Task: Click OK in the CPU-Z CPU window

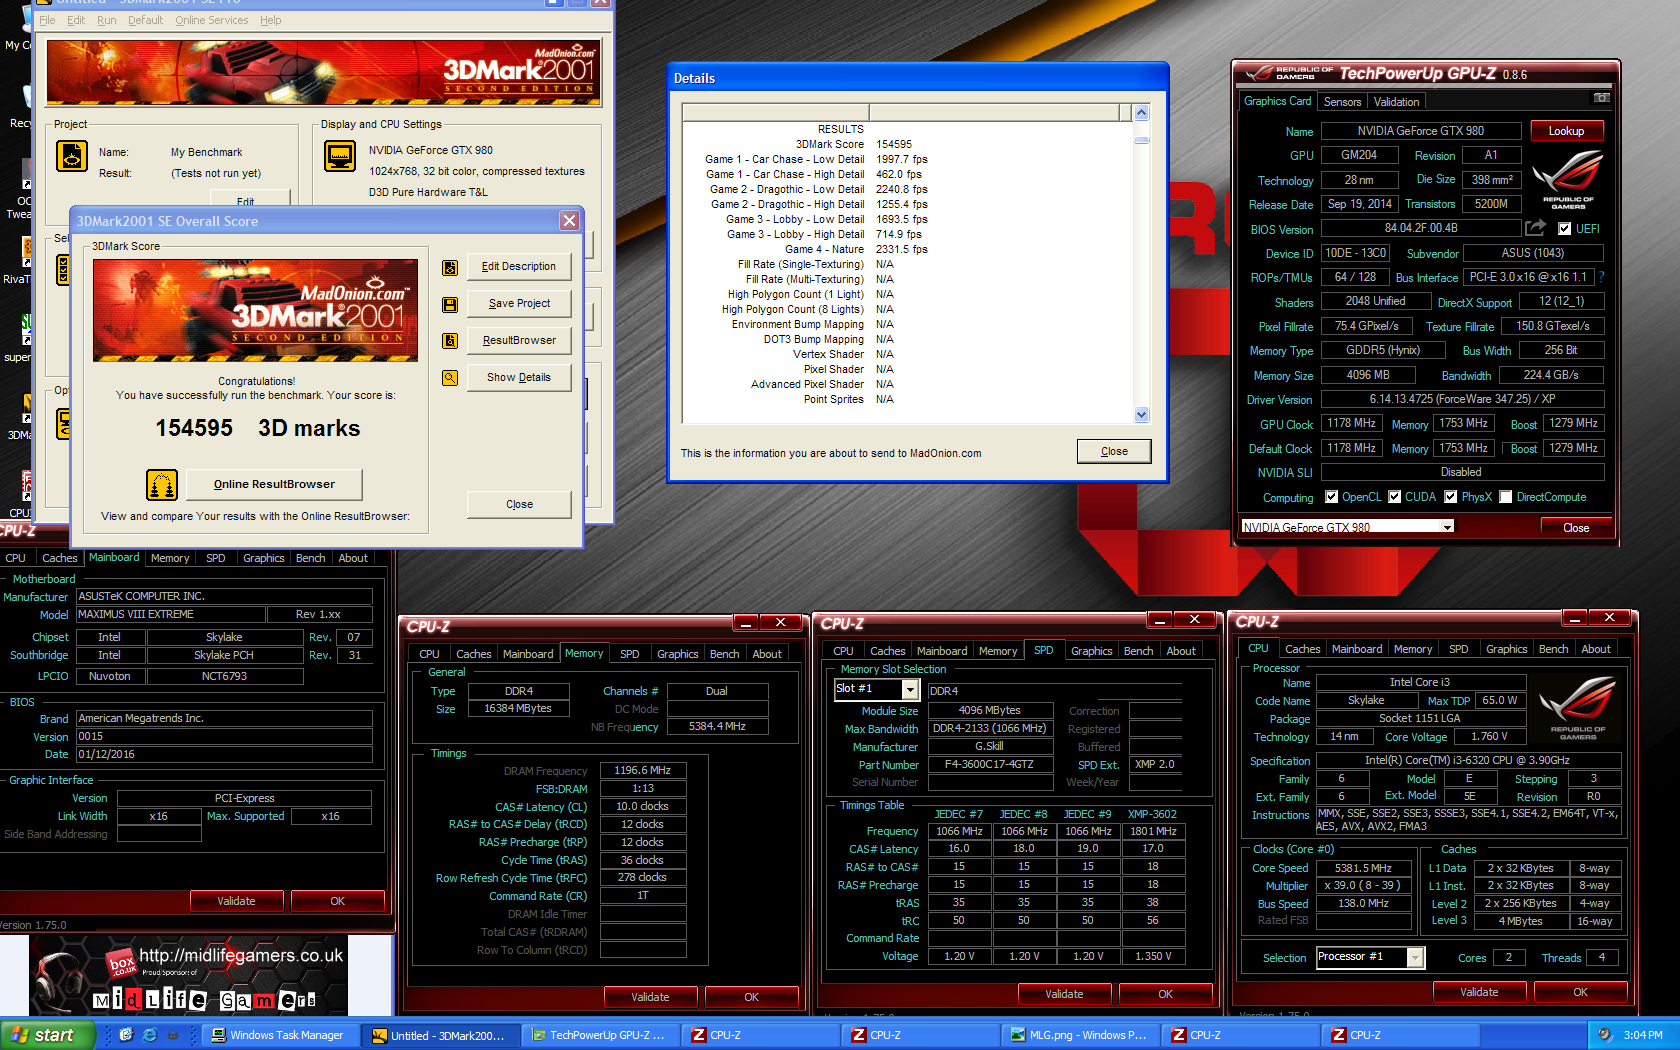Action: [1580, 992]
